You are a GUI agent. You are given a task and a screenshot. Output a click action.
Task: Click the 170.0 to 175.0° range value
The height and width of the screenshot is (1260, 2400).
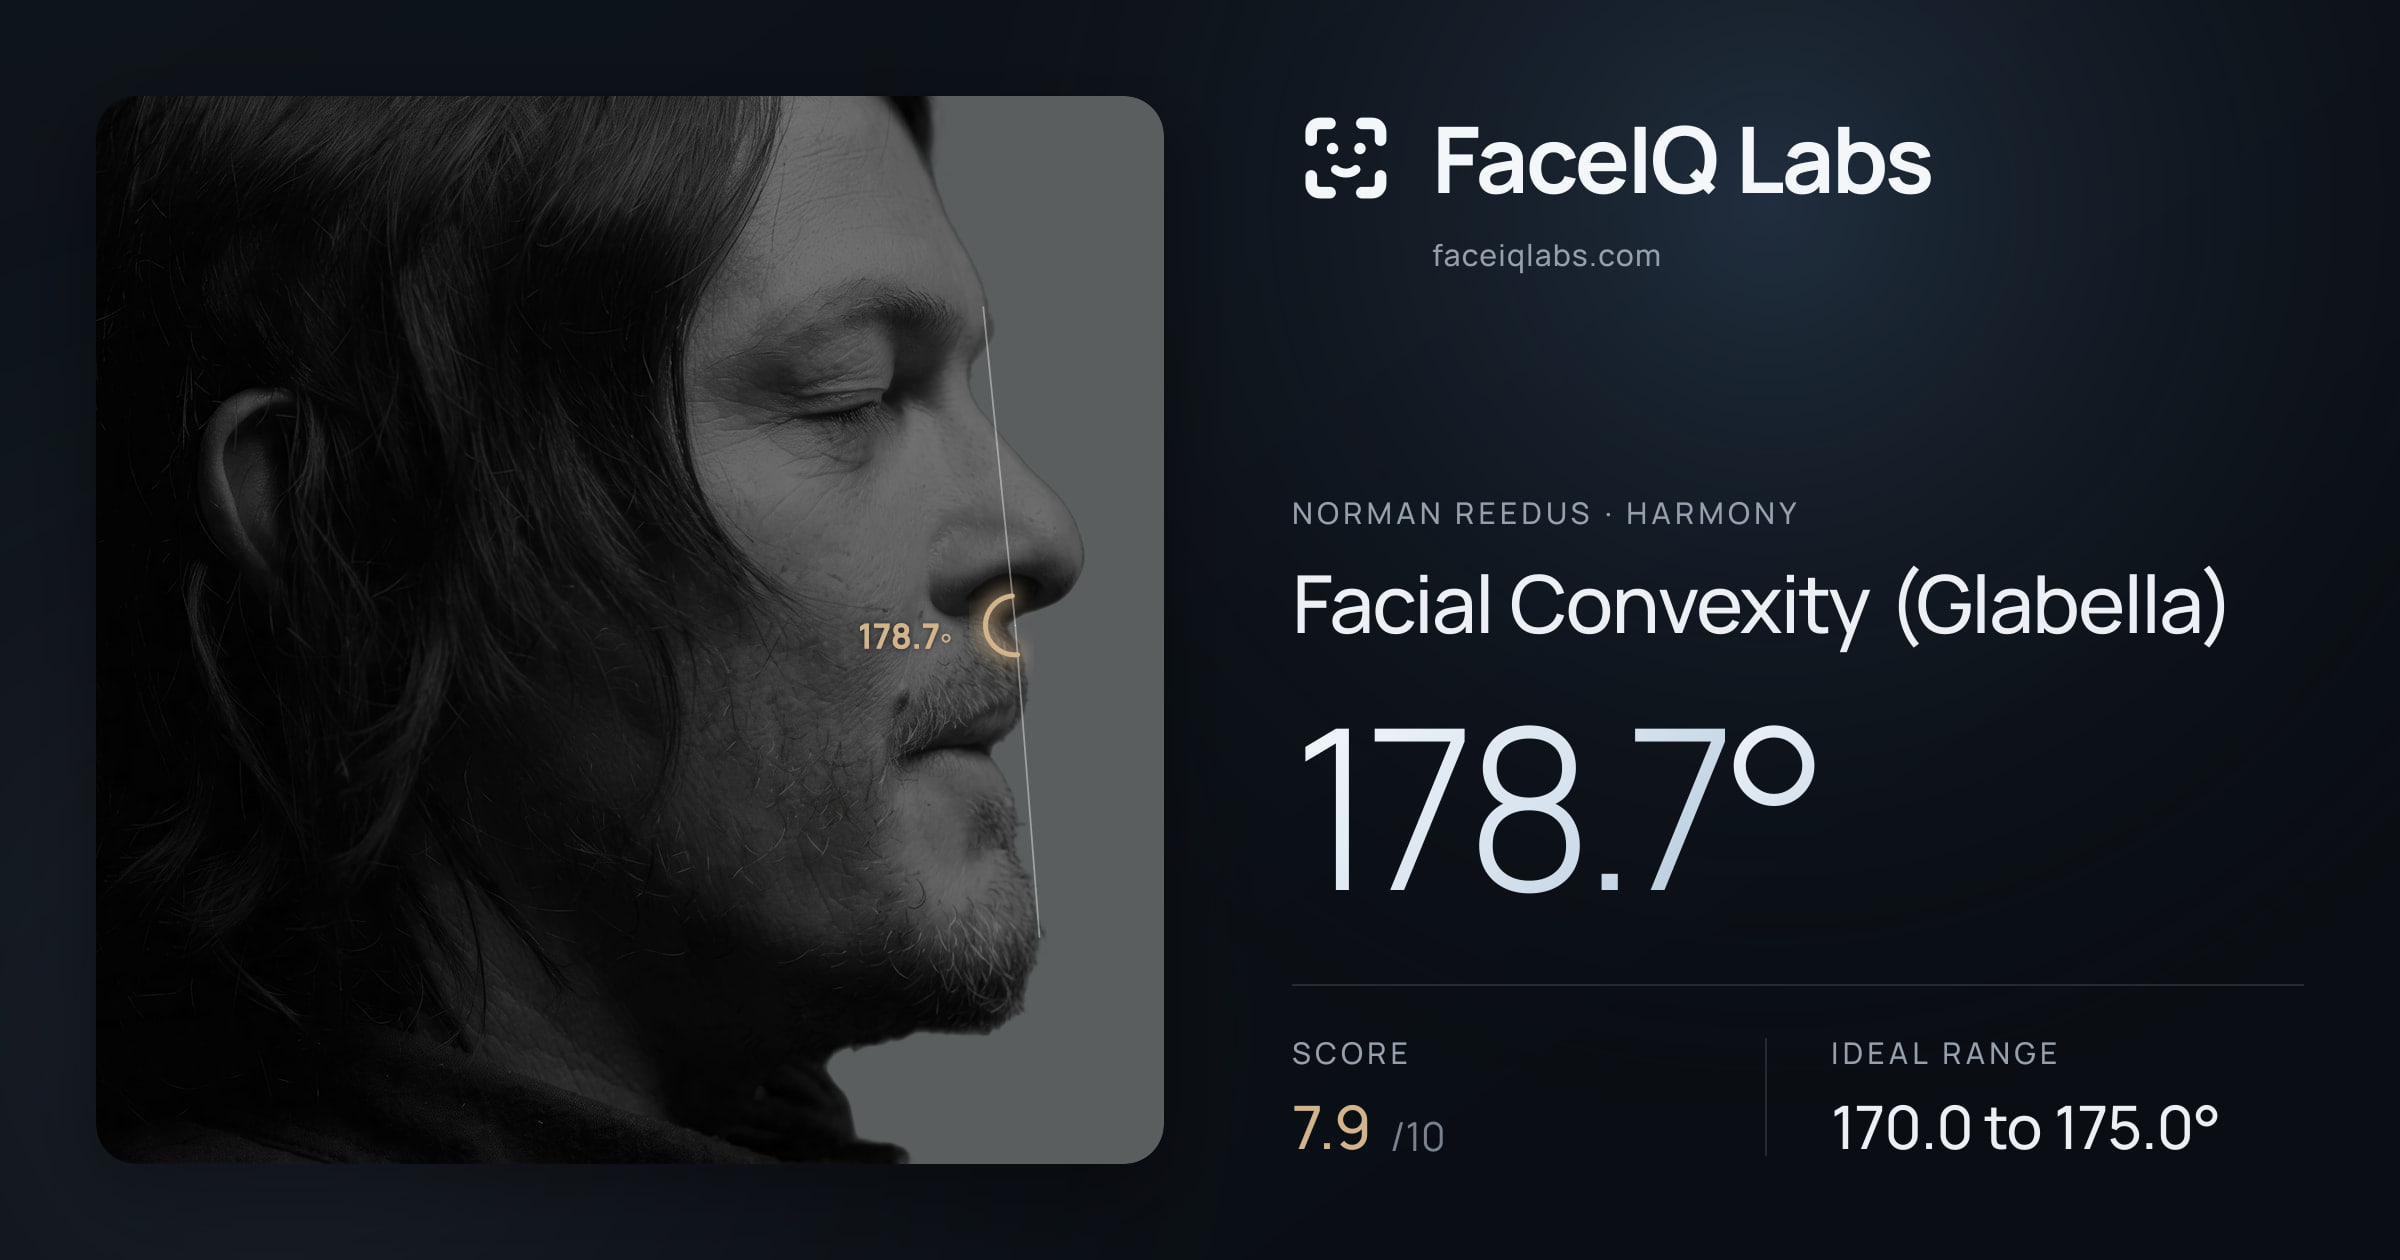pos(2025,1128)
